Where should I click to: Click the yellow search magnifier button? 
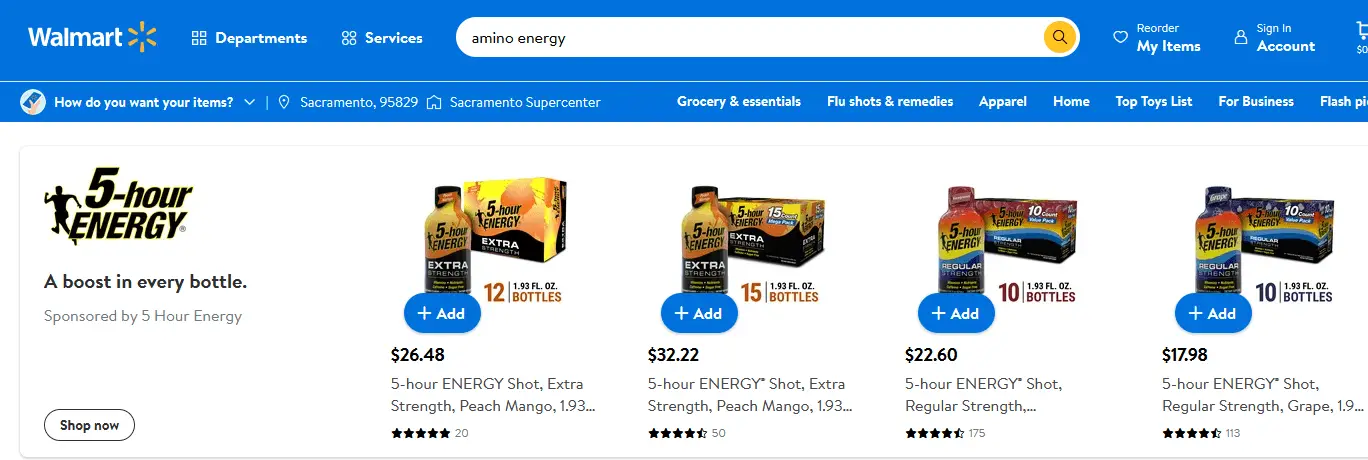pyautogui.click(x=1060, y=38)
